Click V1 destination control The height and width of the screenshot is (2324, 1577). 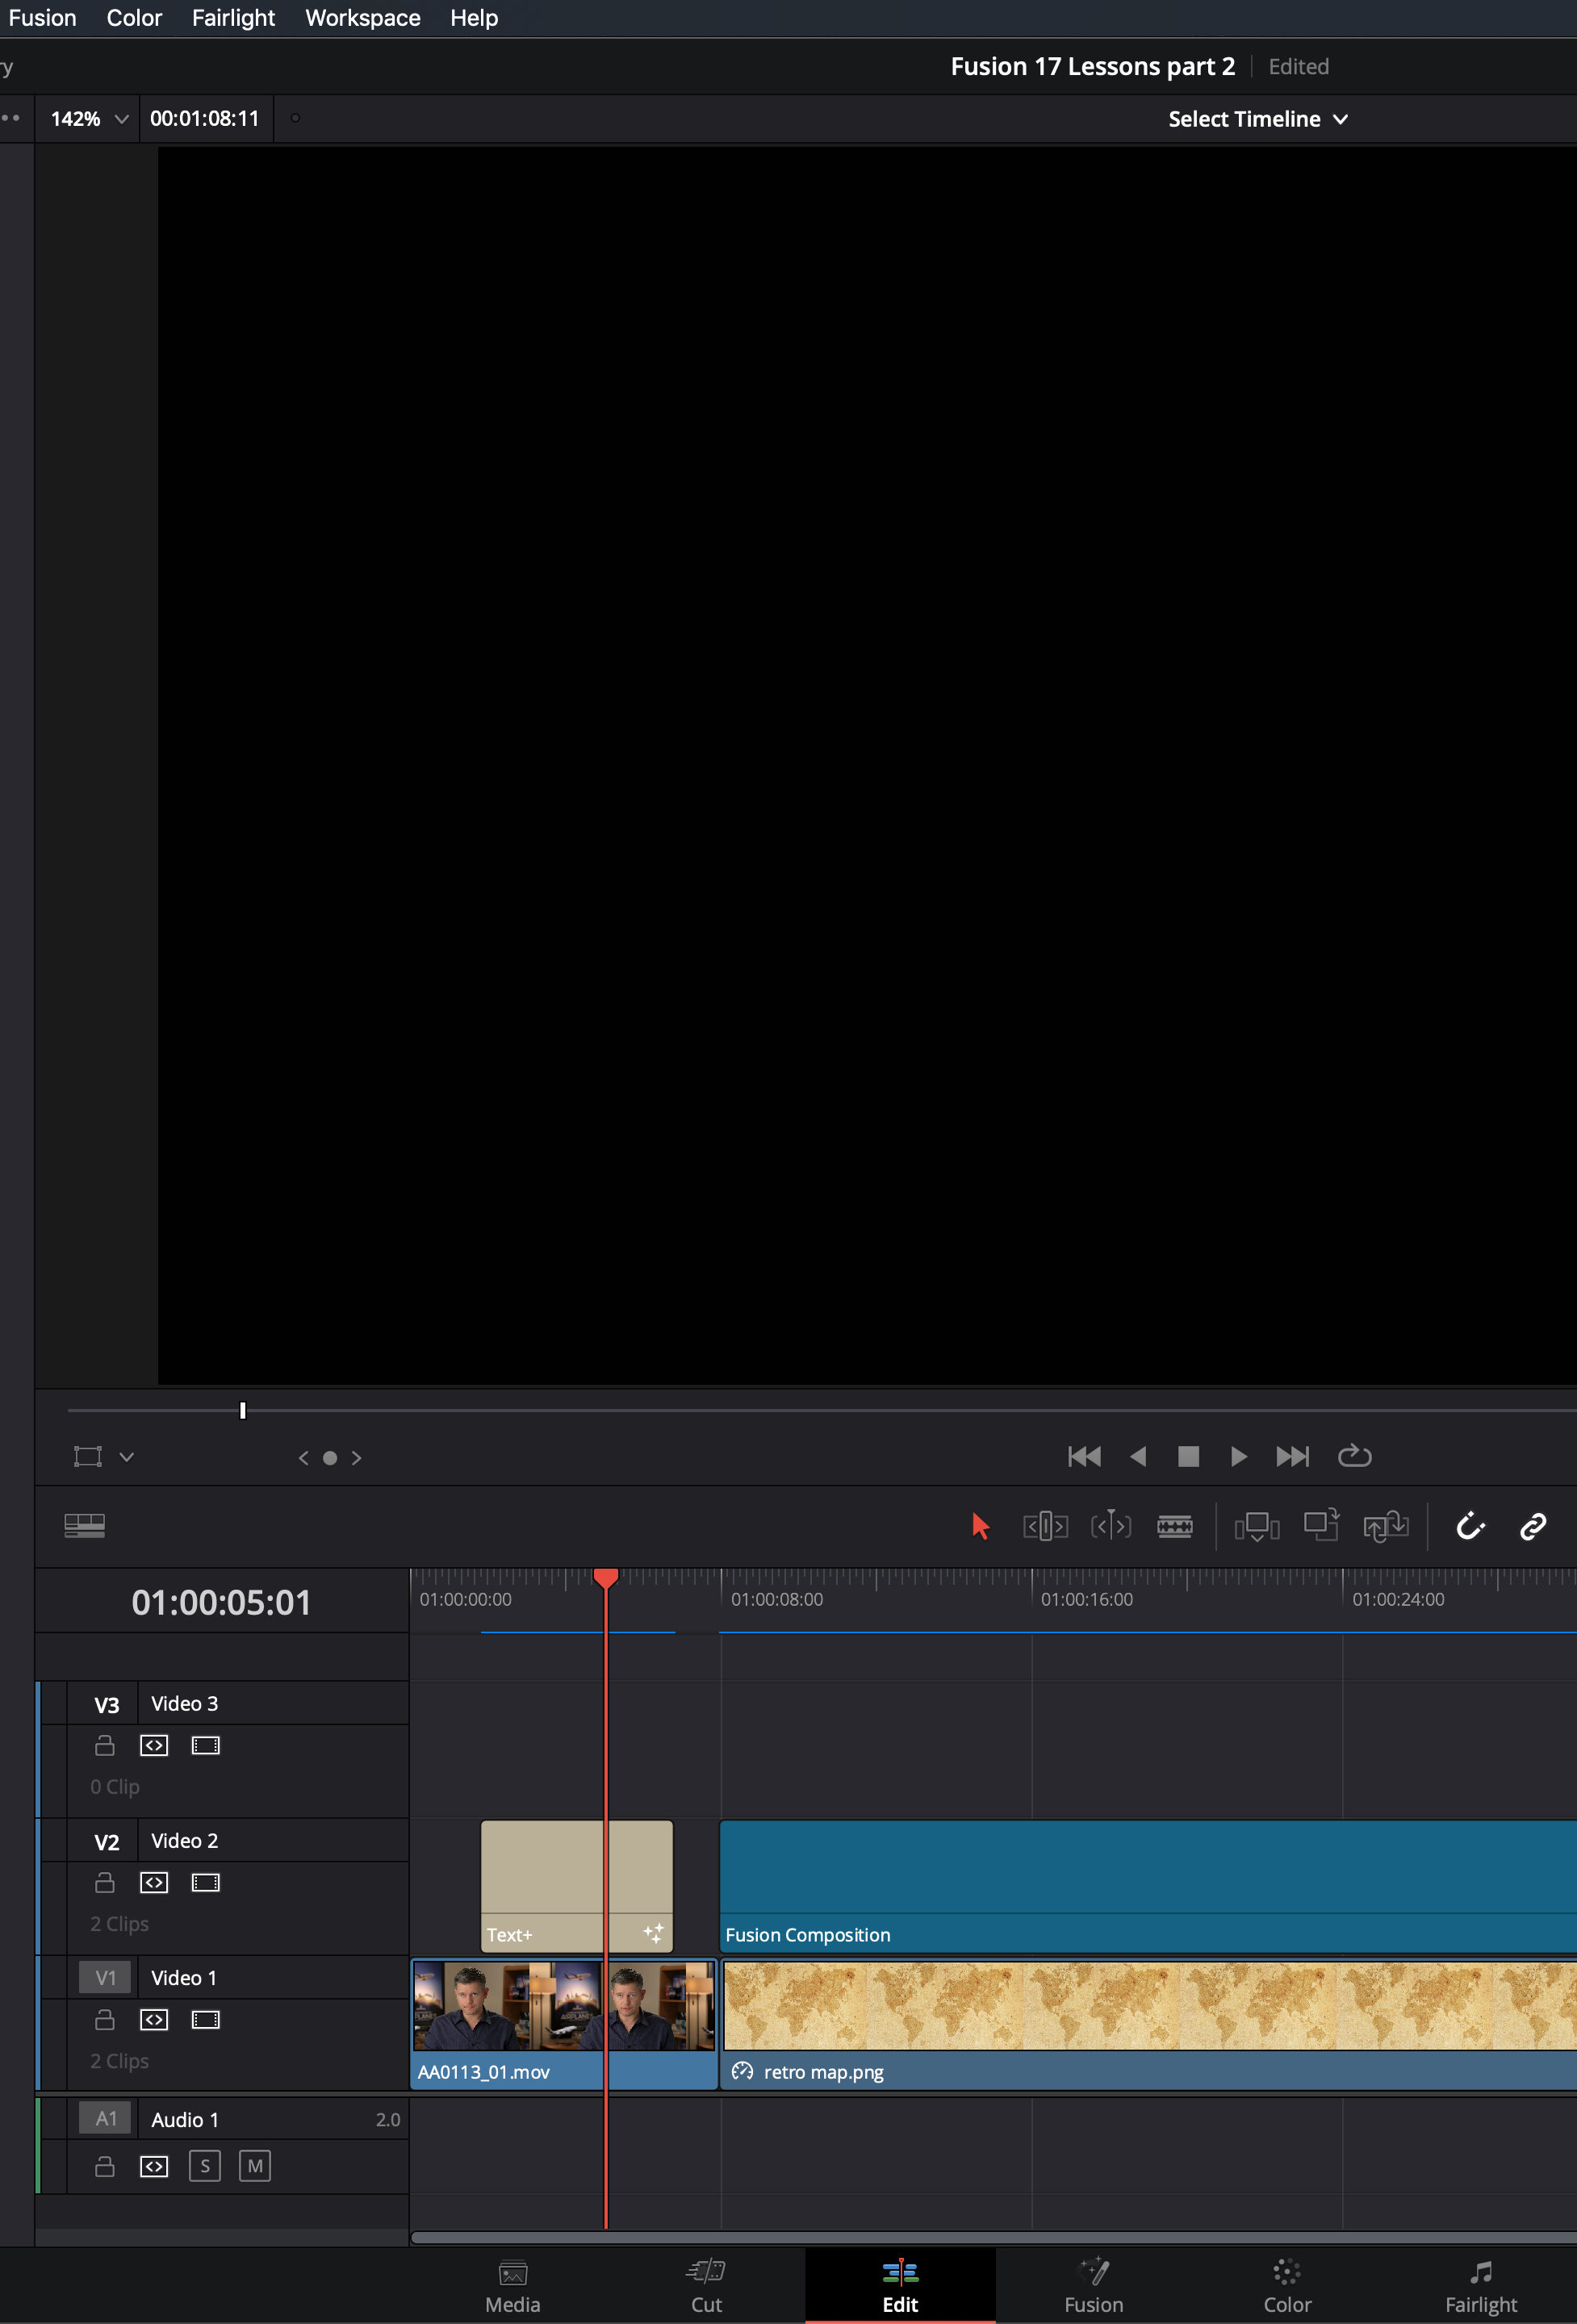pyautogui.click(x=105, y=1977)
